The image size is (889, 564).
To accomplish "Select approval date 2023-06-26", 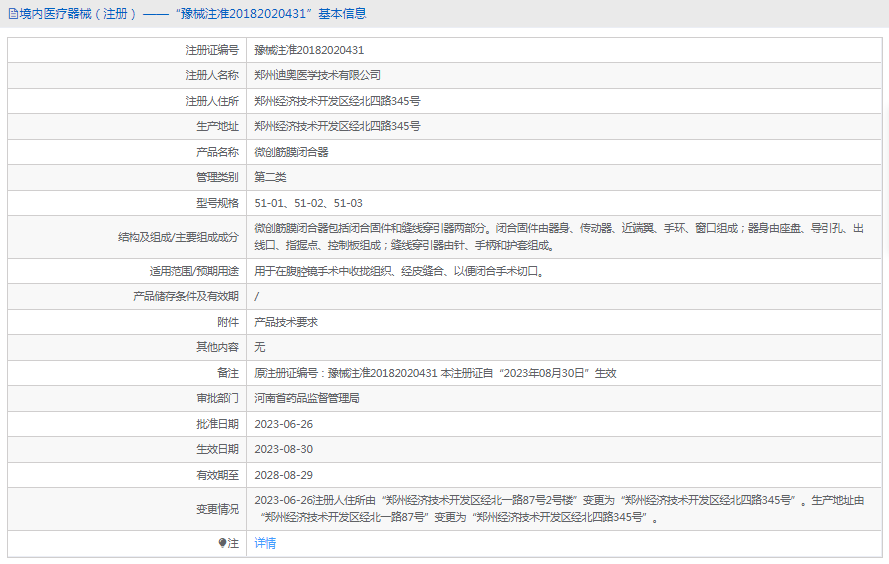I will [283, 424].
